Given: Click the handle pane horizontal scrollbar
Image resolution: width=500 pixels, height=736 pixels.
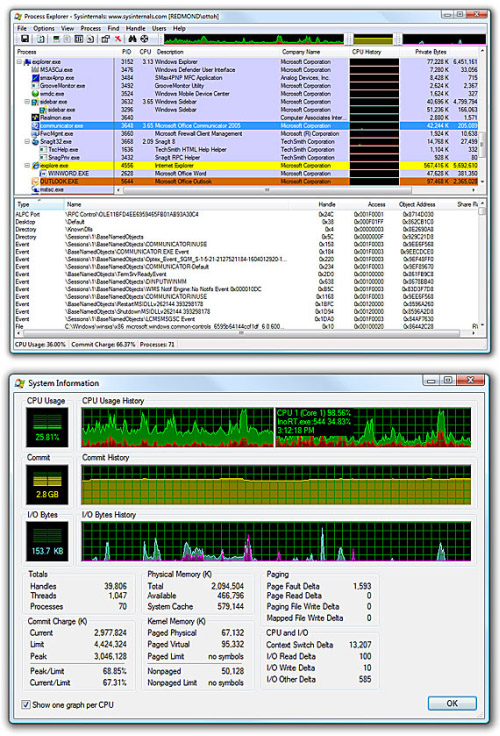Looking at the screenshot, I should click(241, 333).
